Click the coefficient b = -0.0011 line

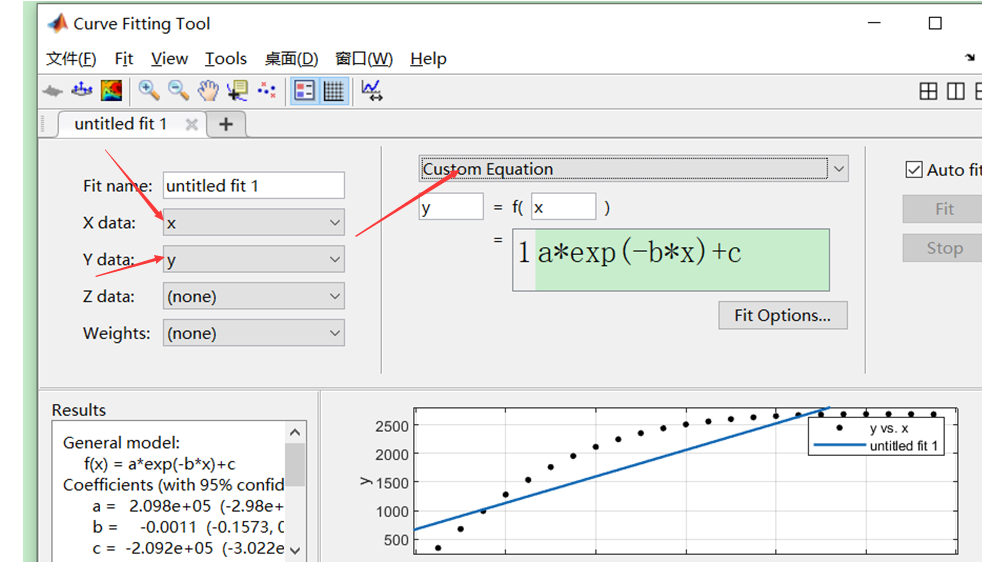click(x=188, y=527)
